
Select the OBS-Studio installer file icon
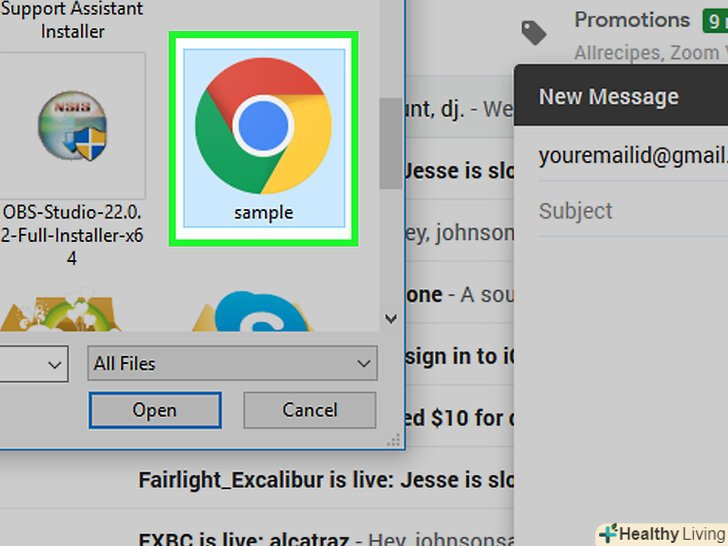coord(72,125)
